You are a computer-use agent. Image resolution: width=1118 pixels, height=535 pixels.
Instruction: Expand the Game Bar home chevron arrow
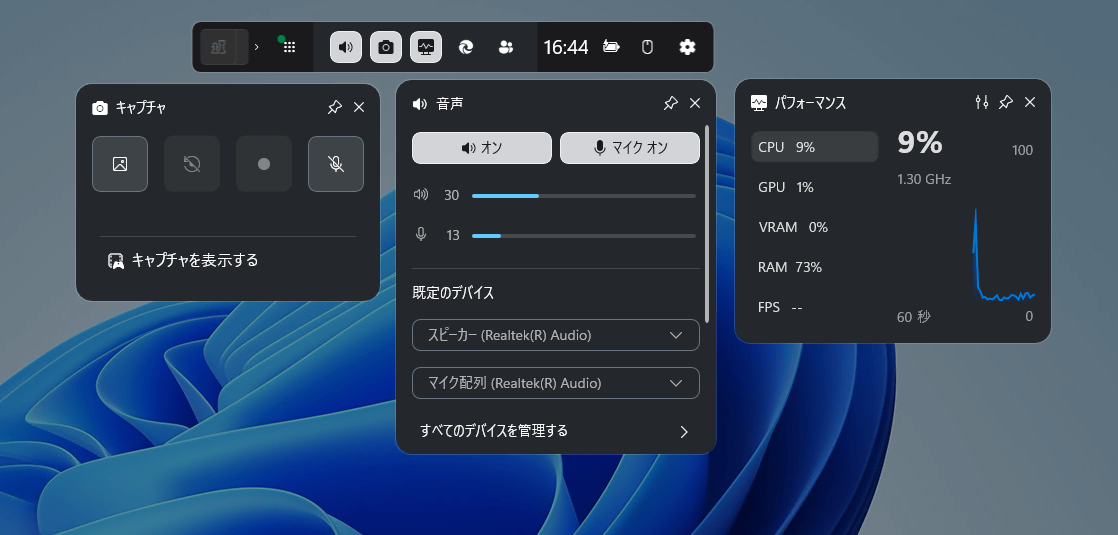257,47
